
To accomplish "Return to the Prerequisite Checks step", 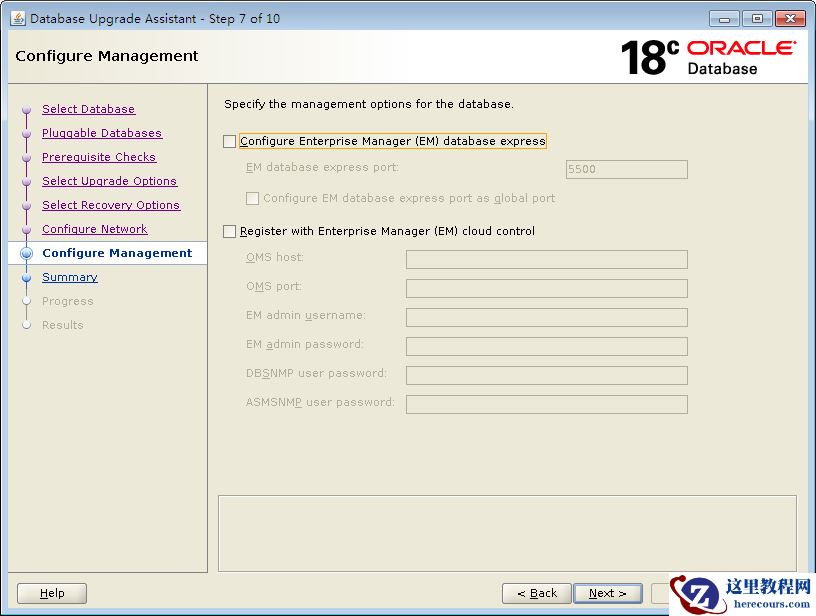I will pos(99,157).
